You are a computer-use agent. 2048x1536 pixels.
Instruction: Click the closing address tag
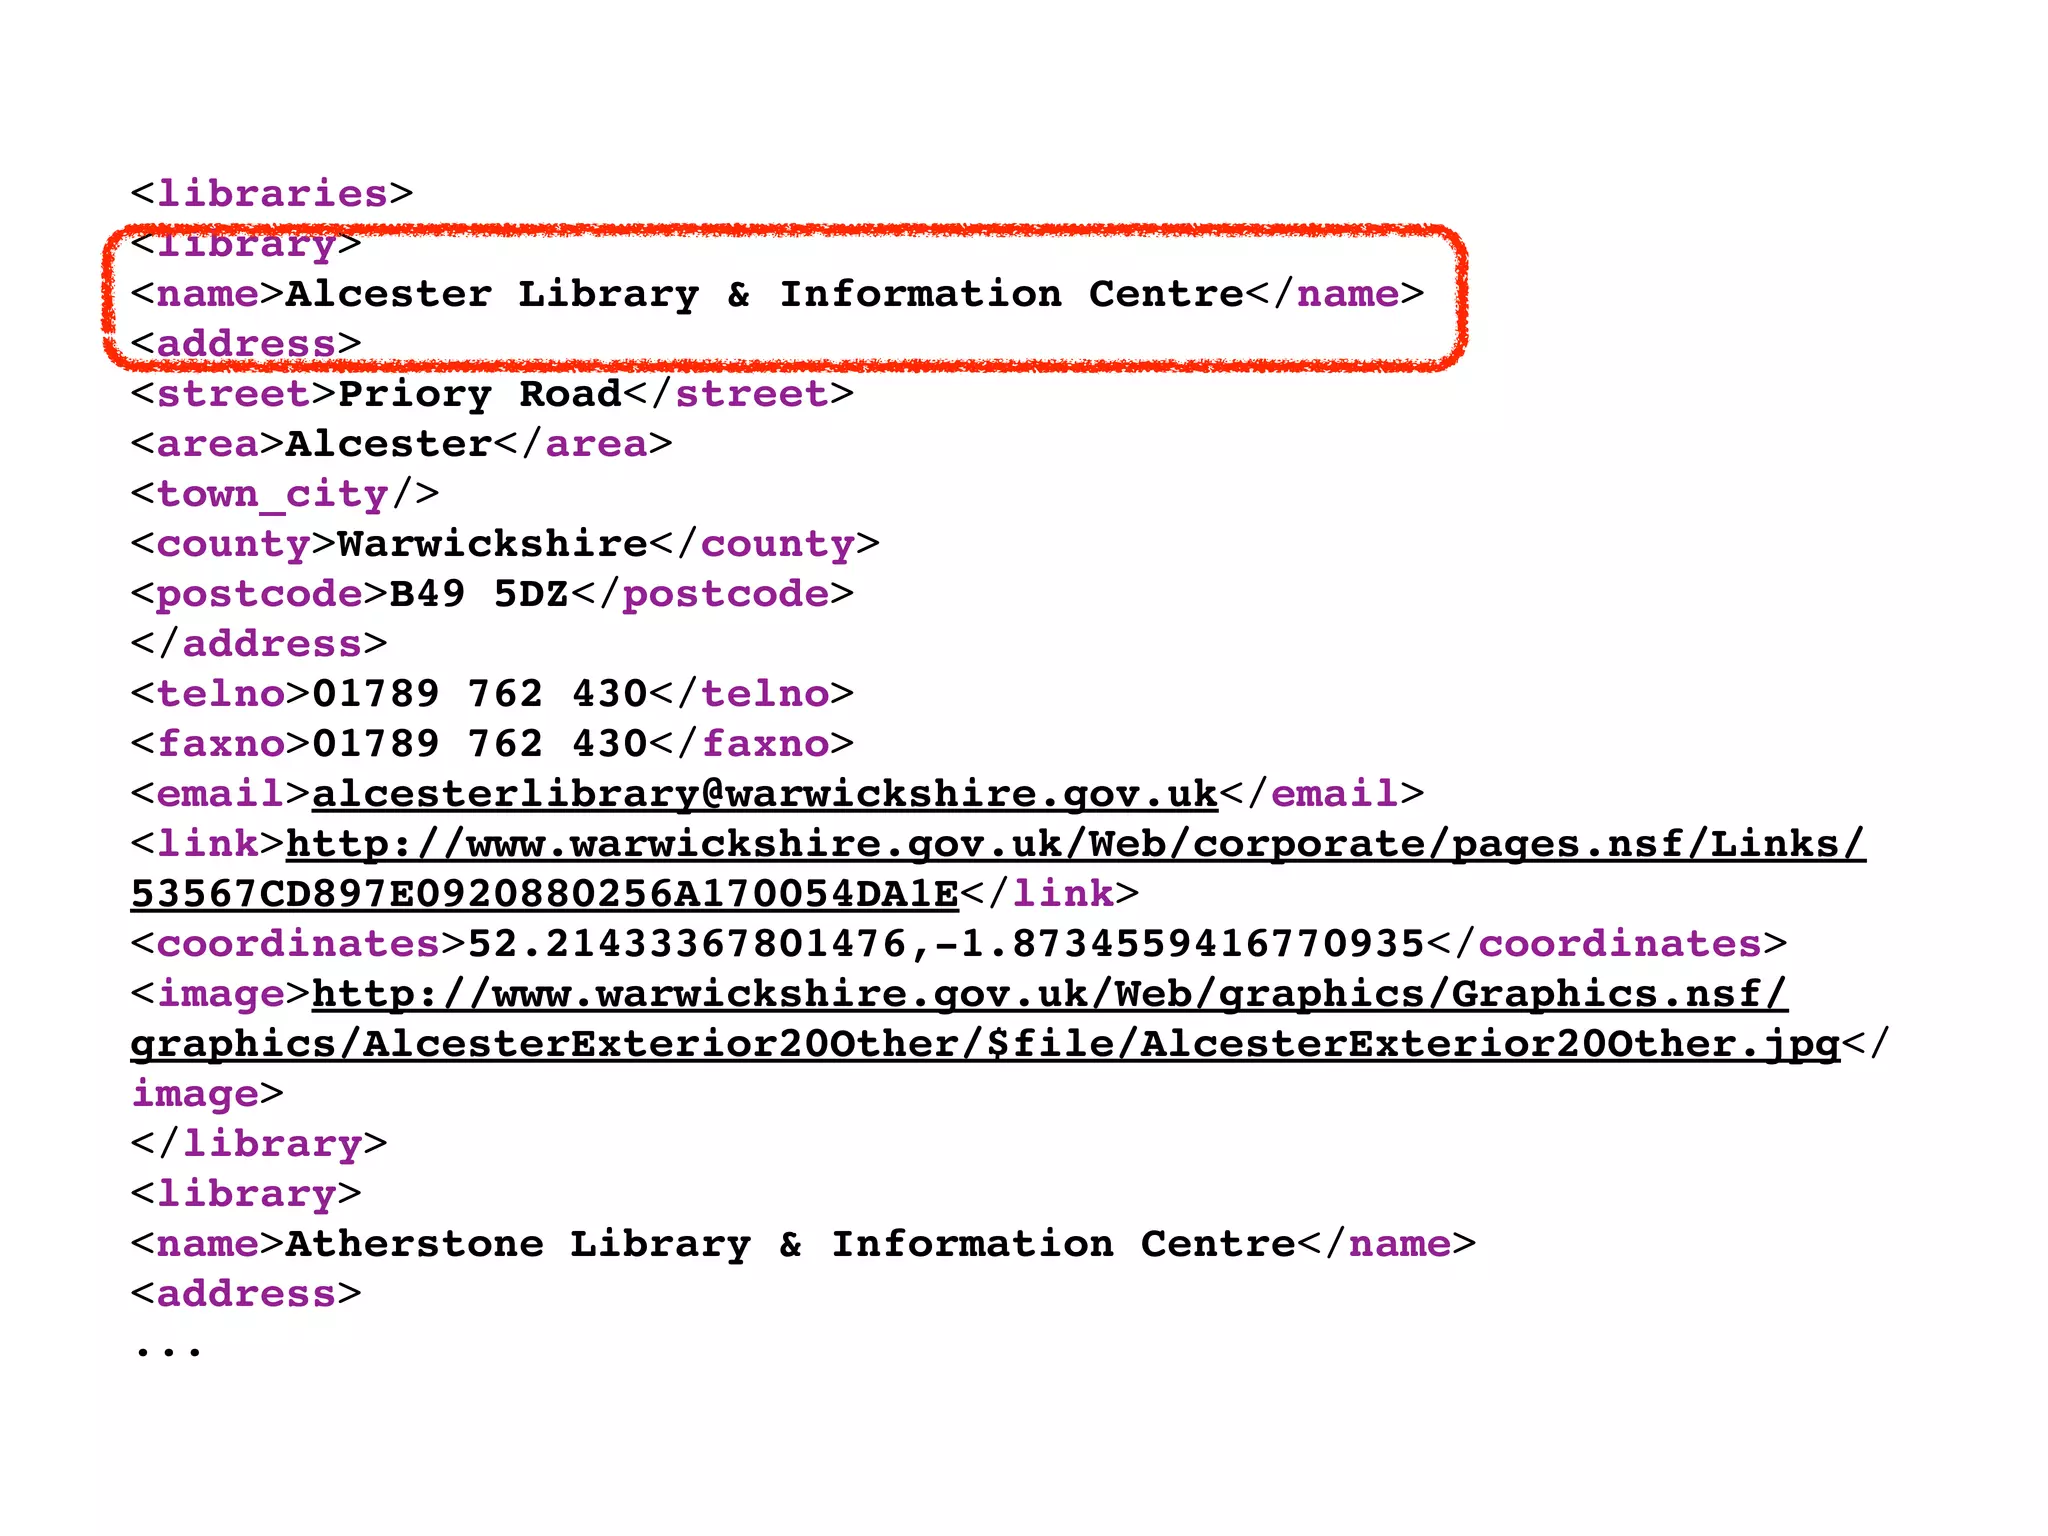(259, 644)
